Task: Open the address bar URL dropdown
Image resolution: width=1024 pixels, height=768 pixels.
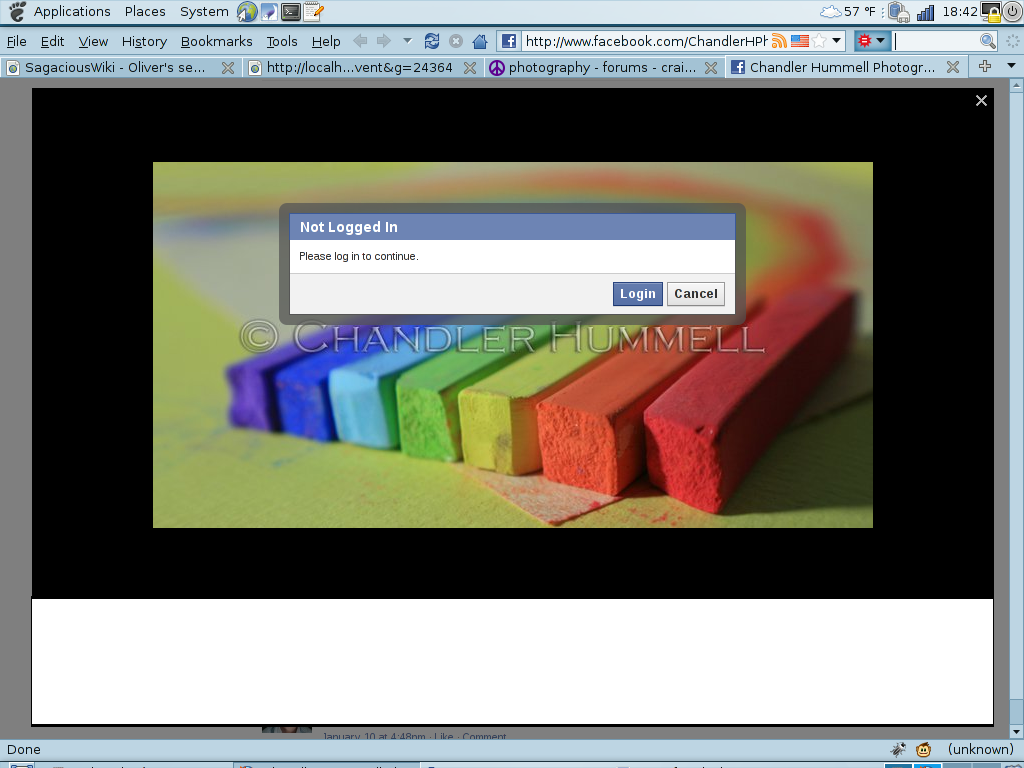Action: pyautogui.click(x=837, y=41)
